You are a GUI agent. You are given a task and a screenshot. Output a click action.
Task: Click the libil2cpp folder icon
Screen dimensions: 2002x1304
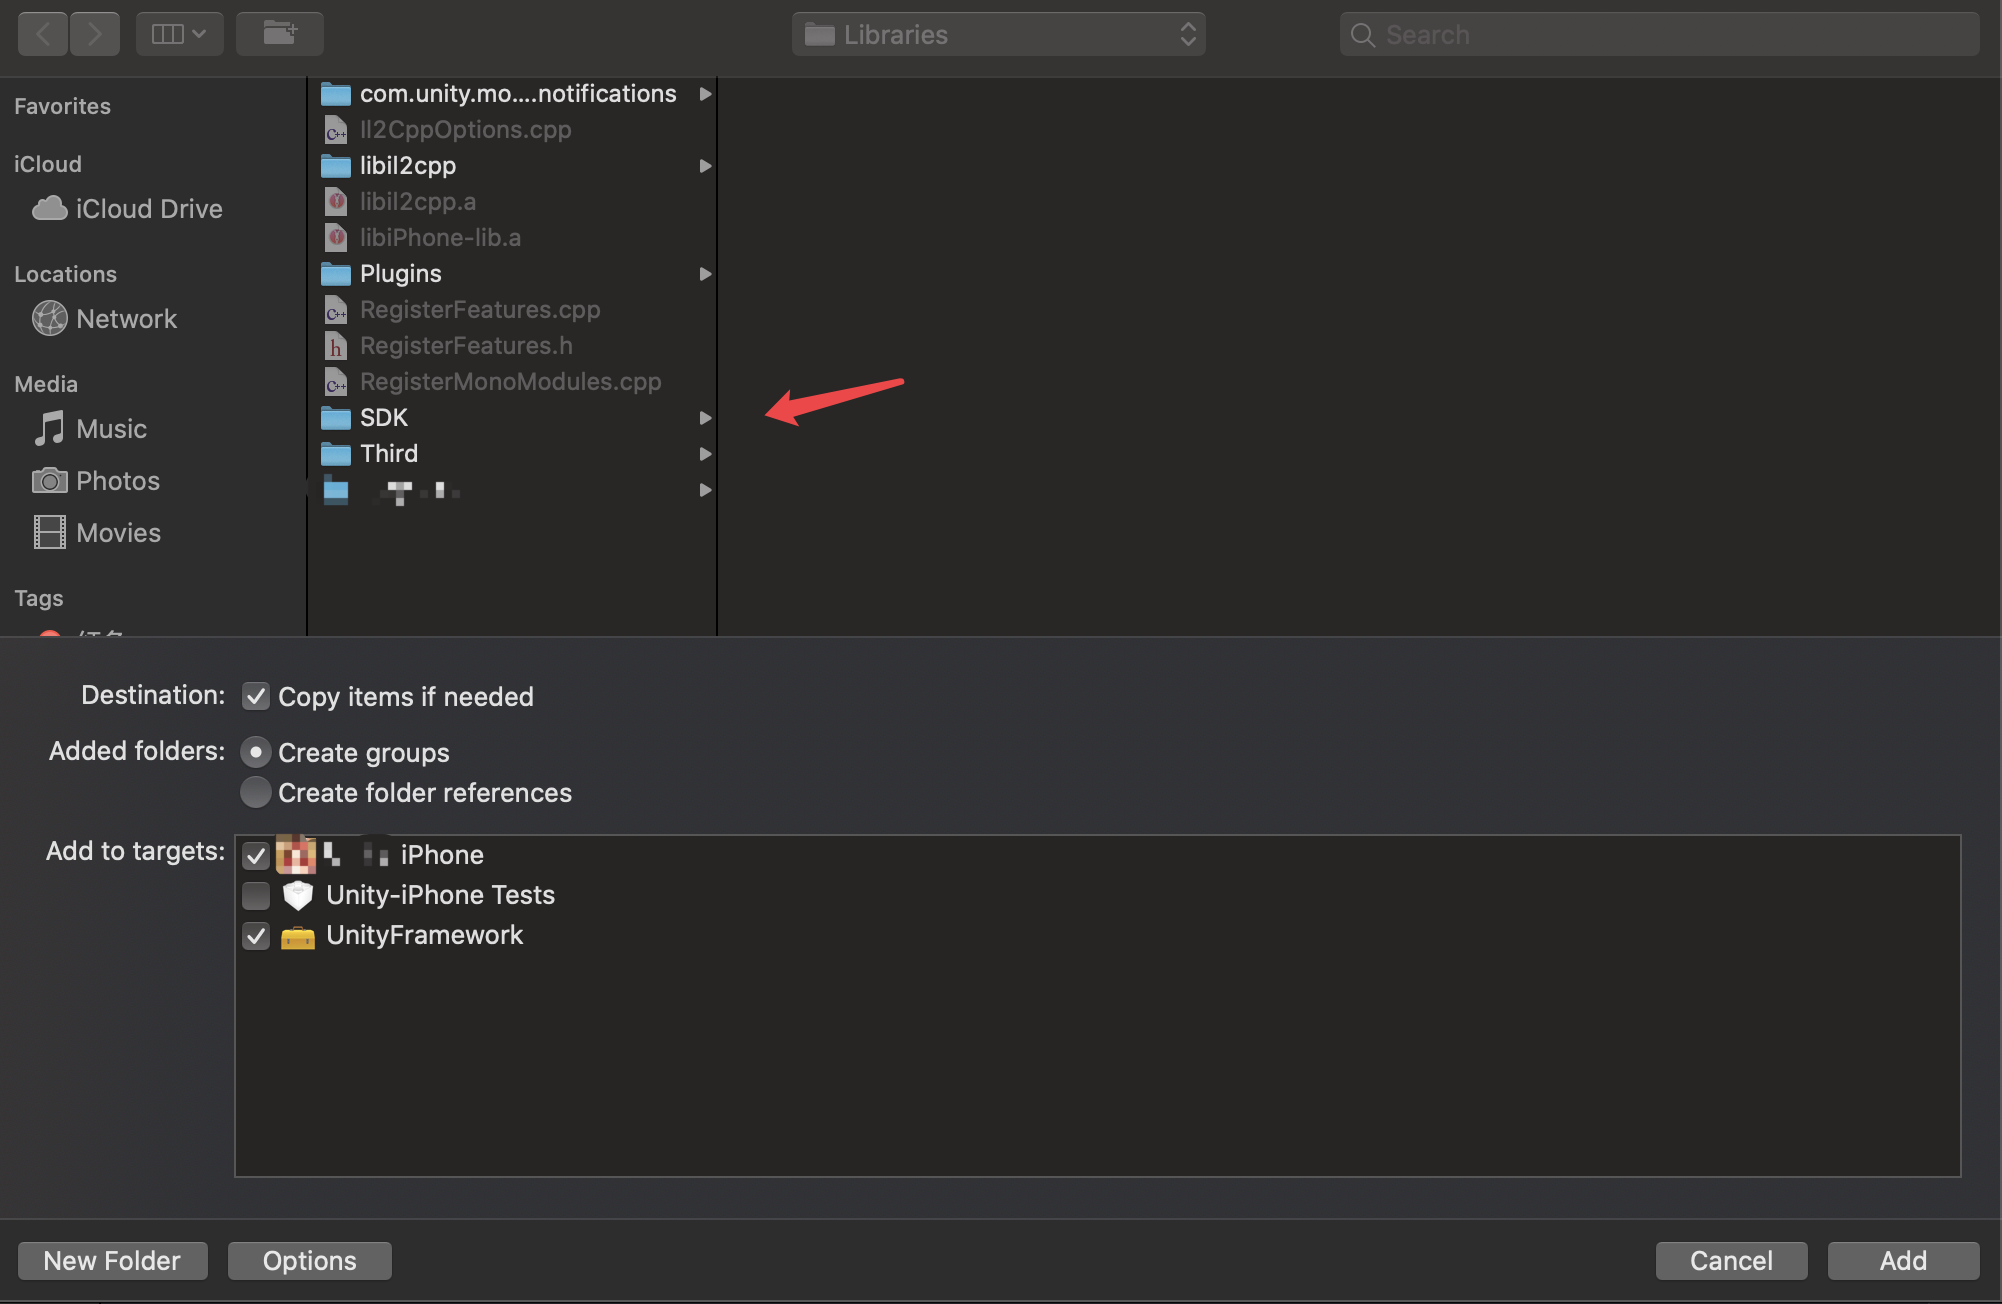coord(335,166)
